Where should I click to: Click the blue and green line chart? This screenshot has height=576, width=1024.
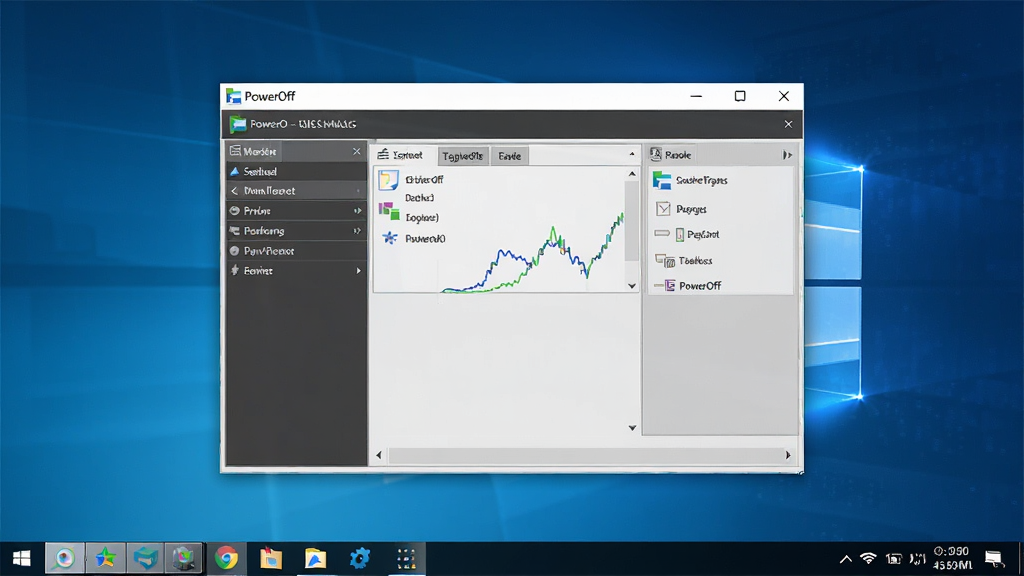click(x=533, y=253)
